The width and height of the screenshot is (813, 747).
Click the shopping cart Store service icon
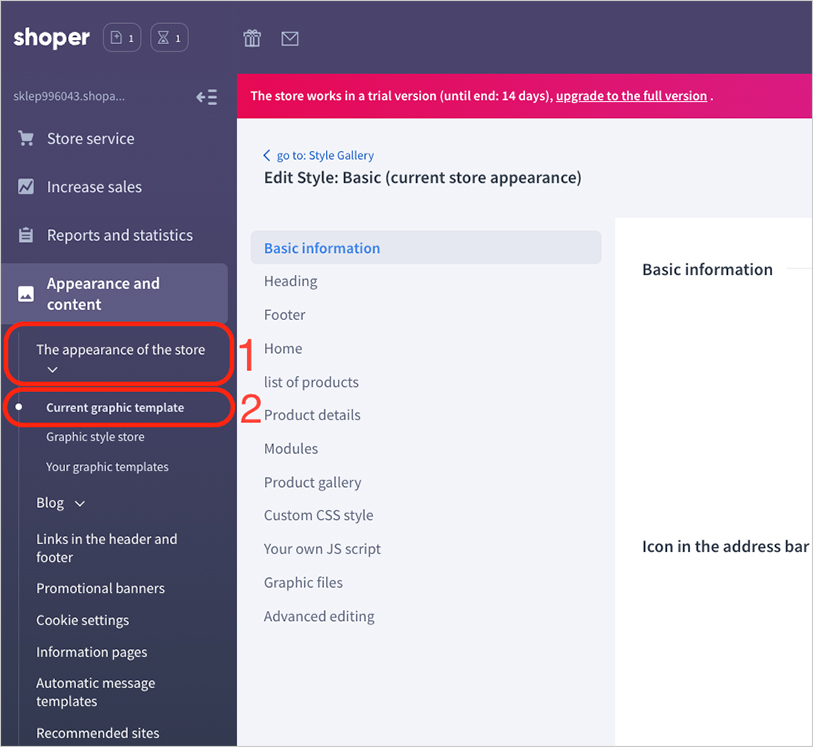point(26,138)
